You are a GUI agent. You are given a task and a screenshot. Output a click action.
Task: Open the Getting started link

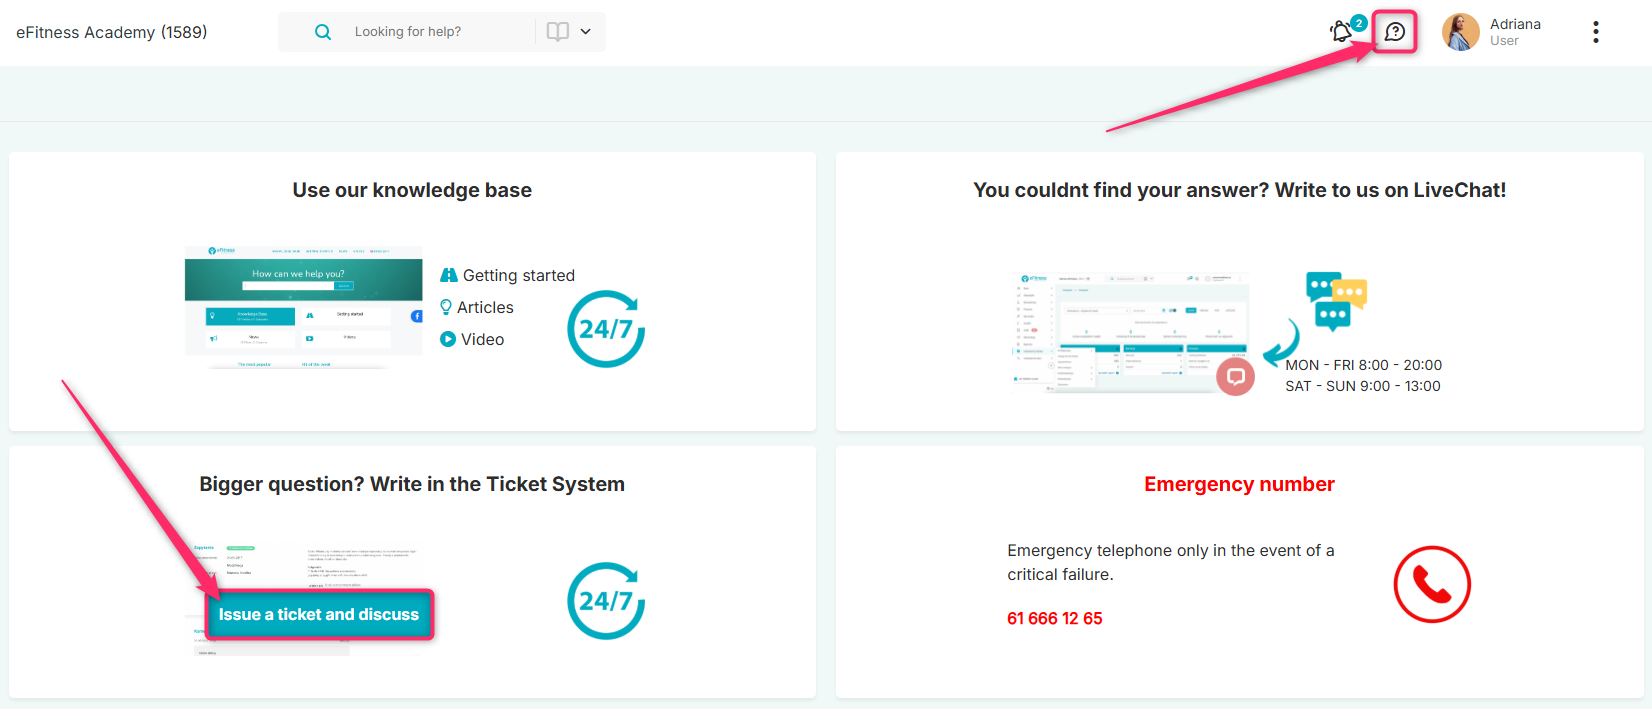(518, 275)
